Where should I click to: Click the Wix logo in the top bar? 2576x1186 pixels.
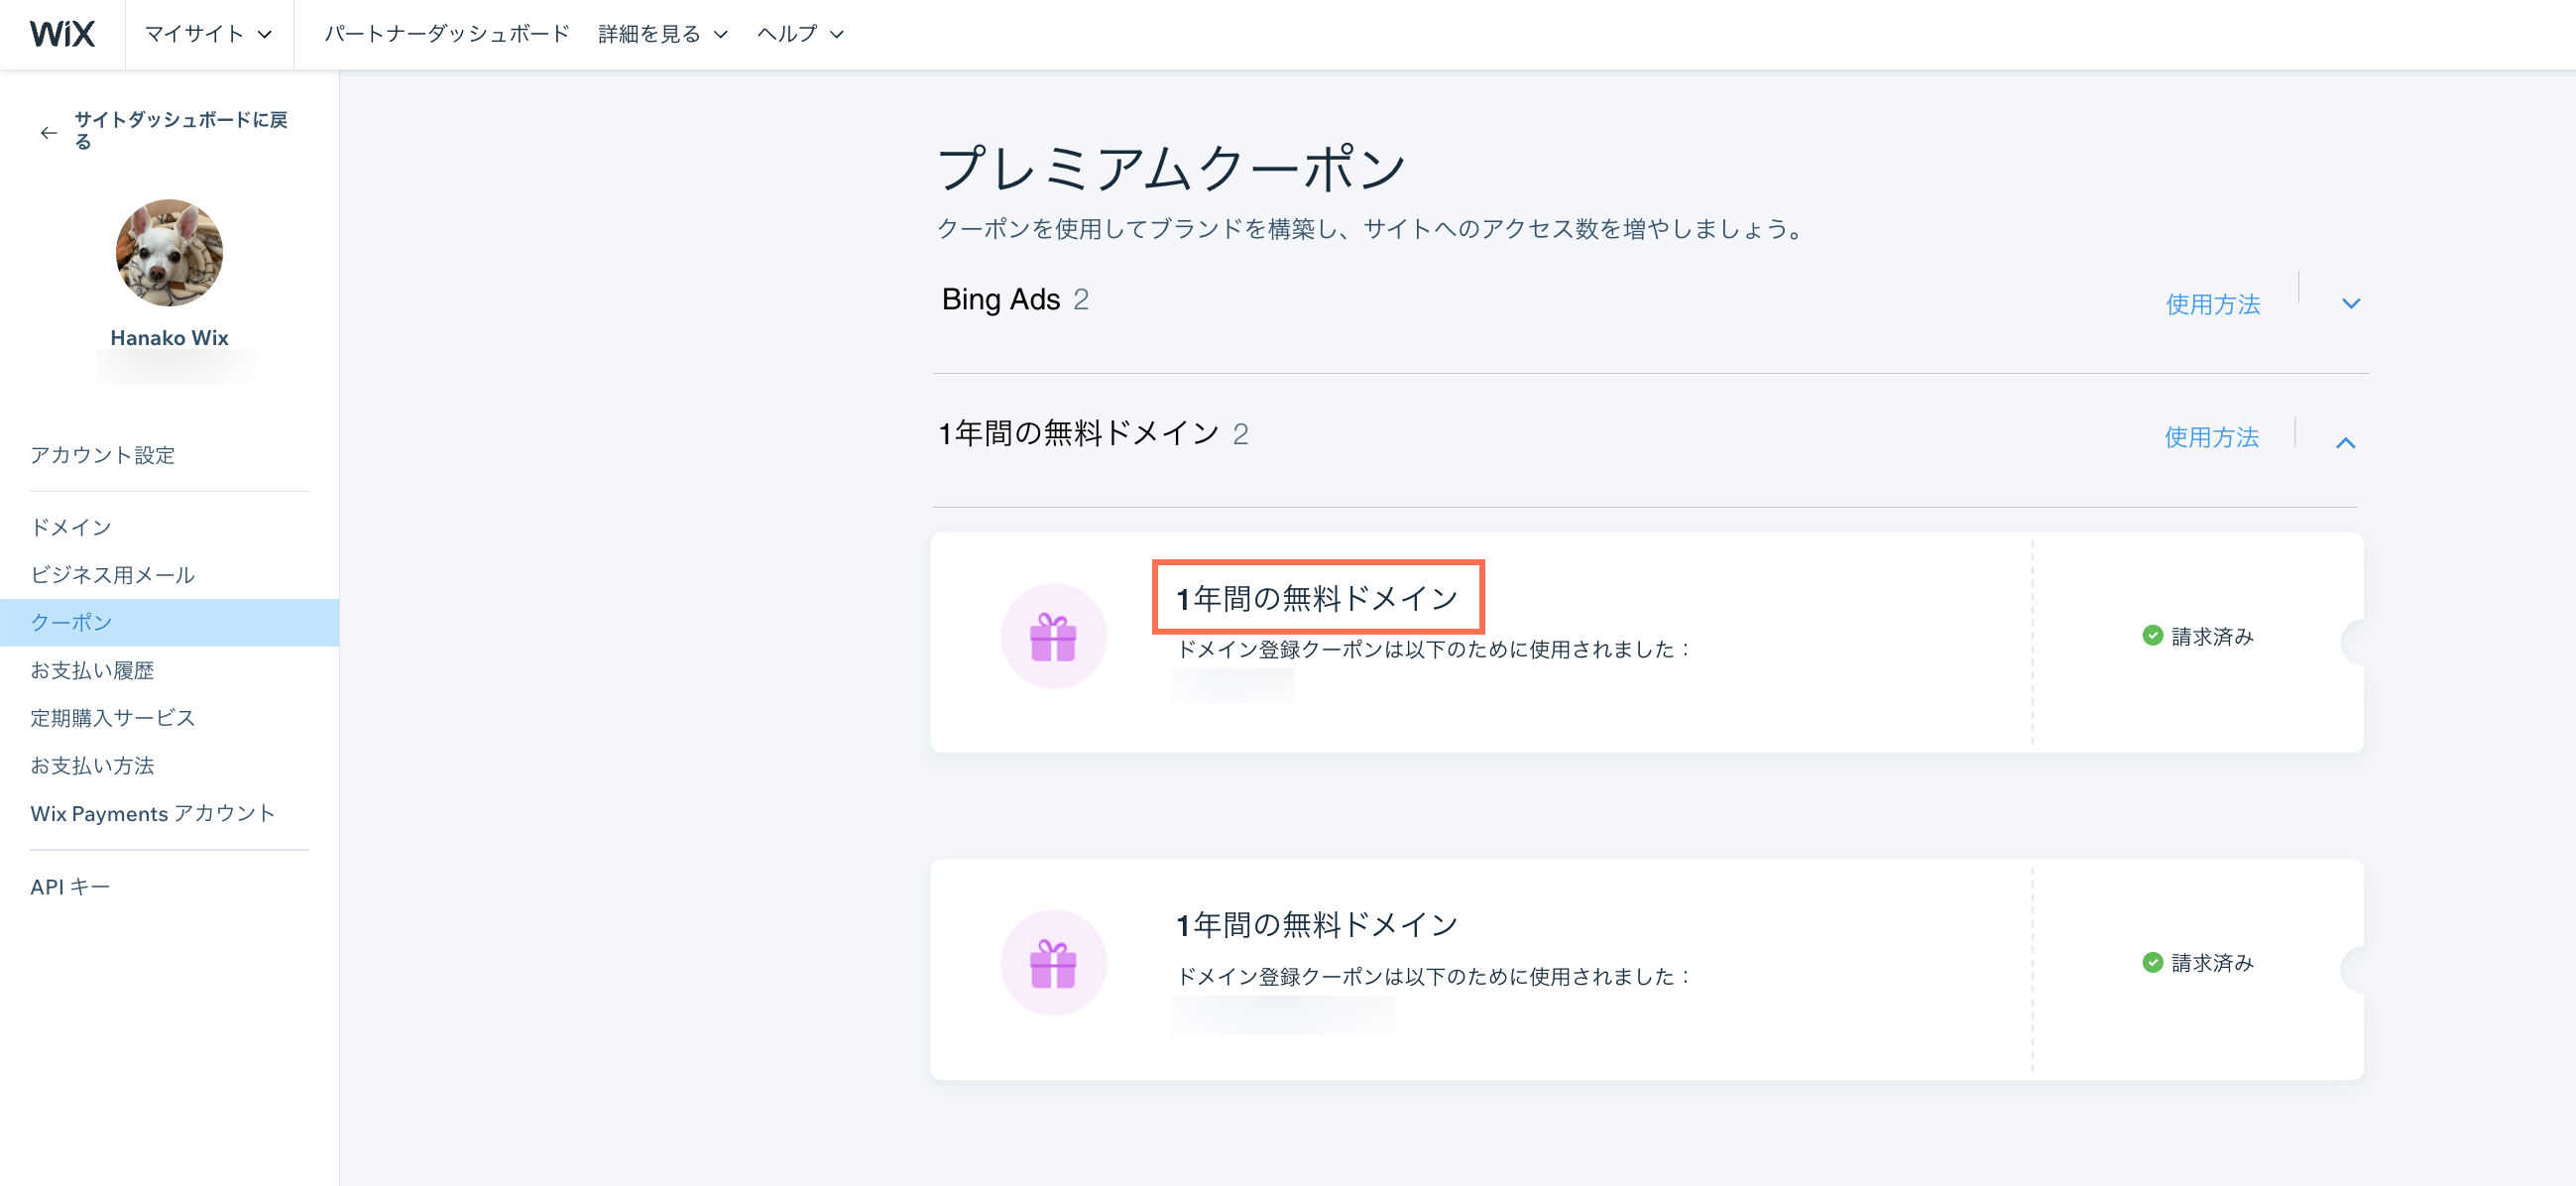point(62,33)
